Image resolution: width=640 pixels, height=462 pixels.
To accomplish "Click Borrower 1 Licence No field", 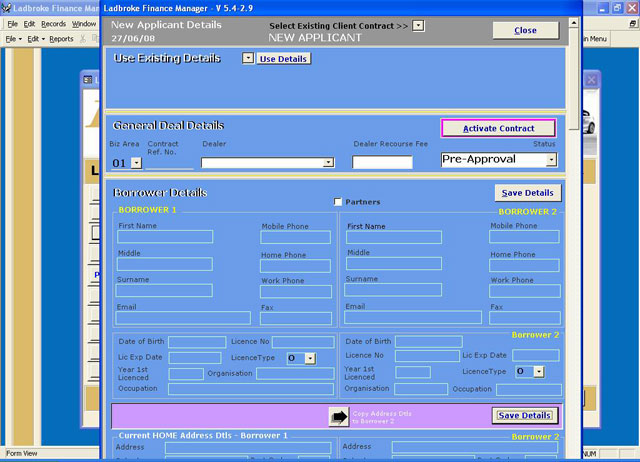I will click(x=303, y=342).
